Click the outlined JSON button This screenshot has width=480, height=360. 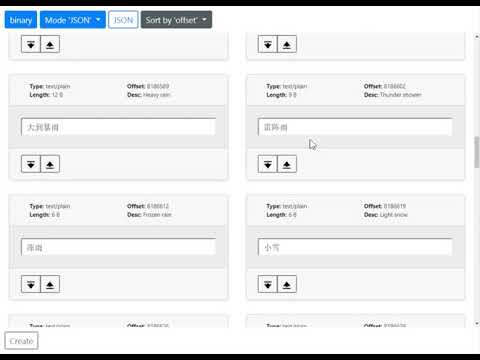tap(123, 20)
